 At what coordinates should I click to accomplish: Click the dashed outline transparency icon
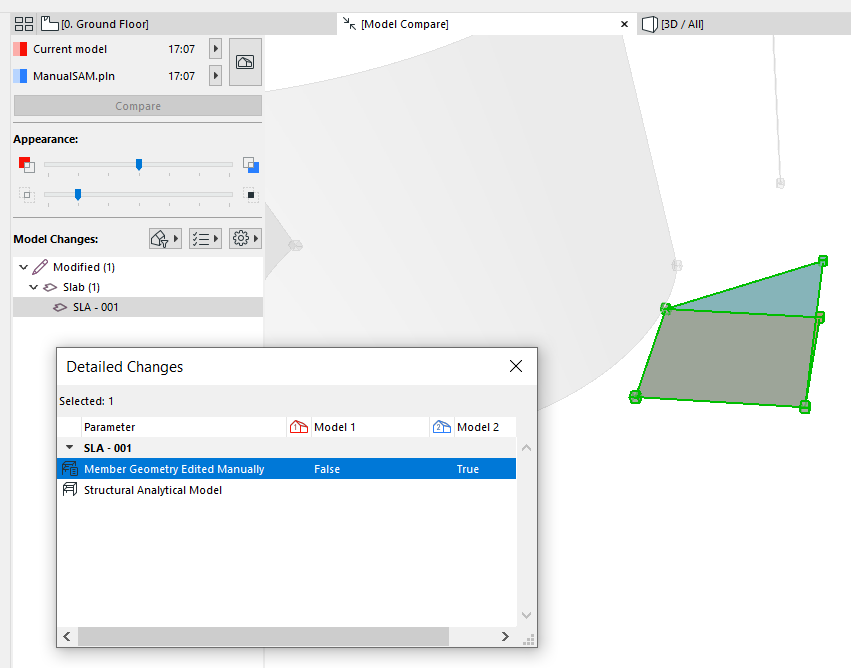coord(27,195)
